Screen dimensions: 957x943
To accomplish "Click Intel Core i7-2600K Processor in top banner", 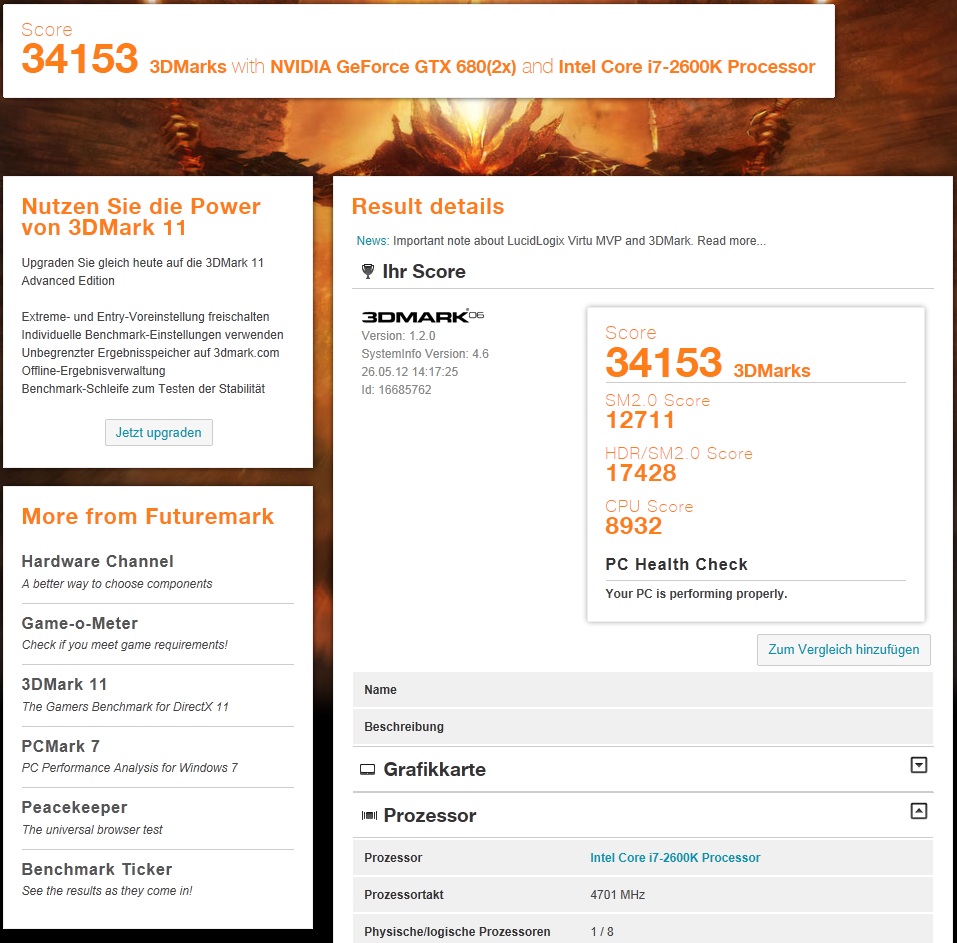I will 687,67.
